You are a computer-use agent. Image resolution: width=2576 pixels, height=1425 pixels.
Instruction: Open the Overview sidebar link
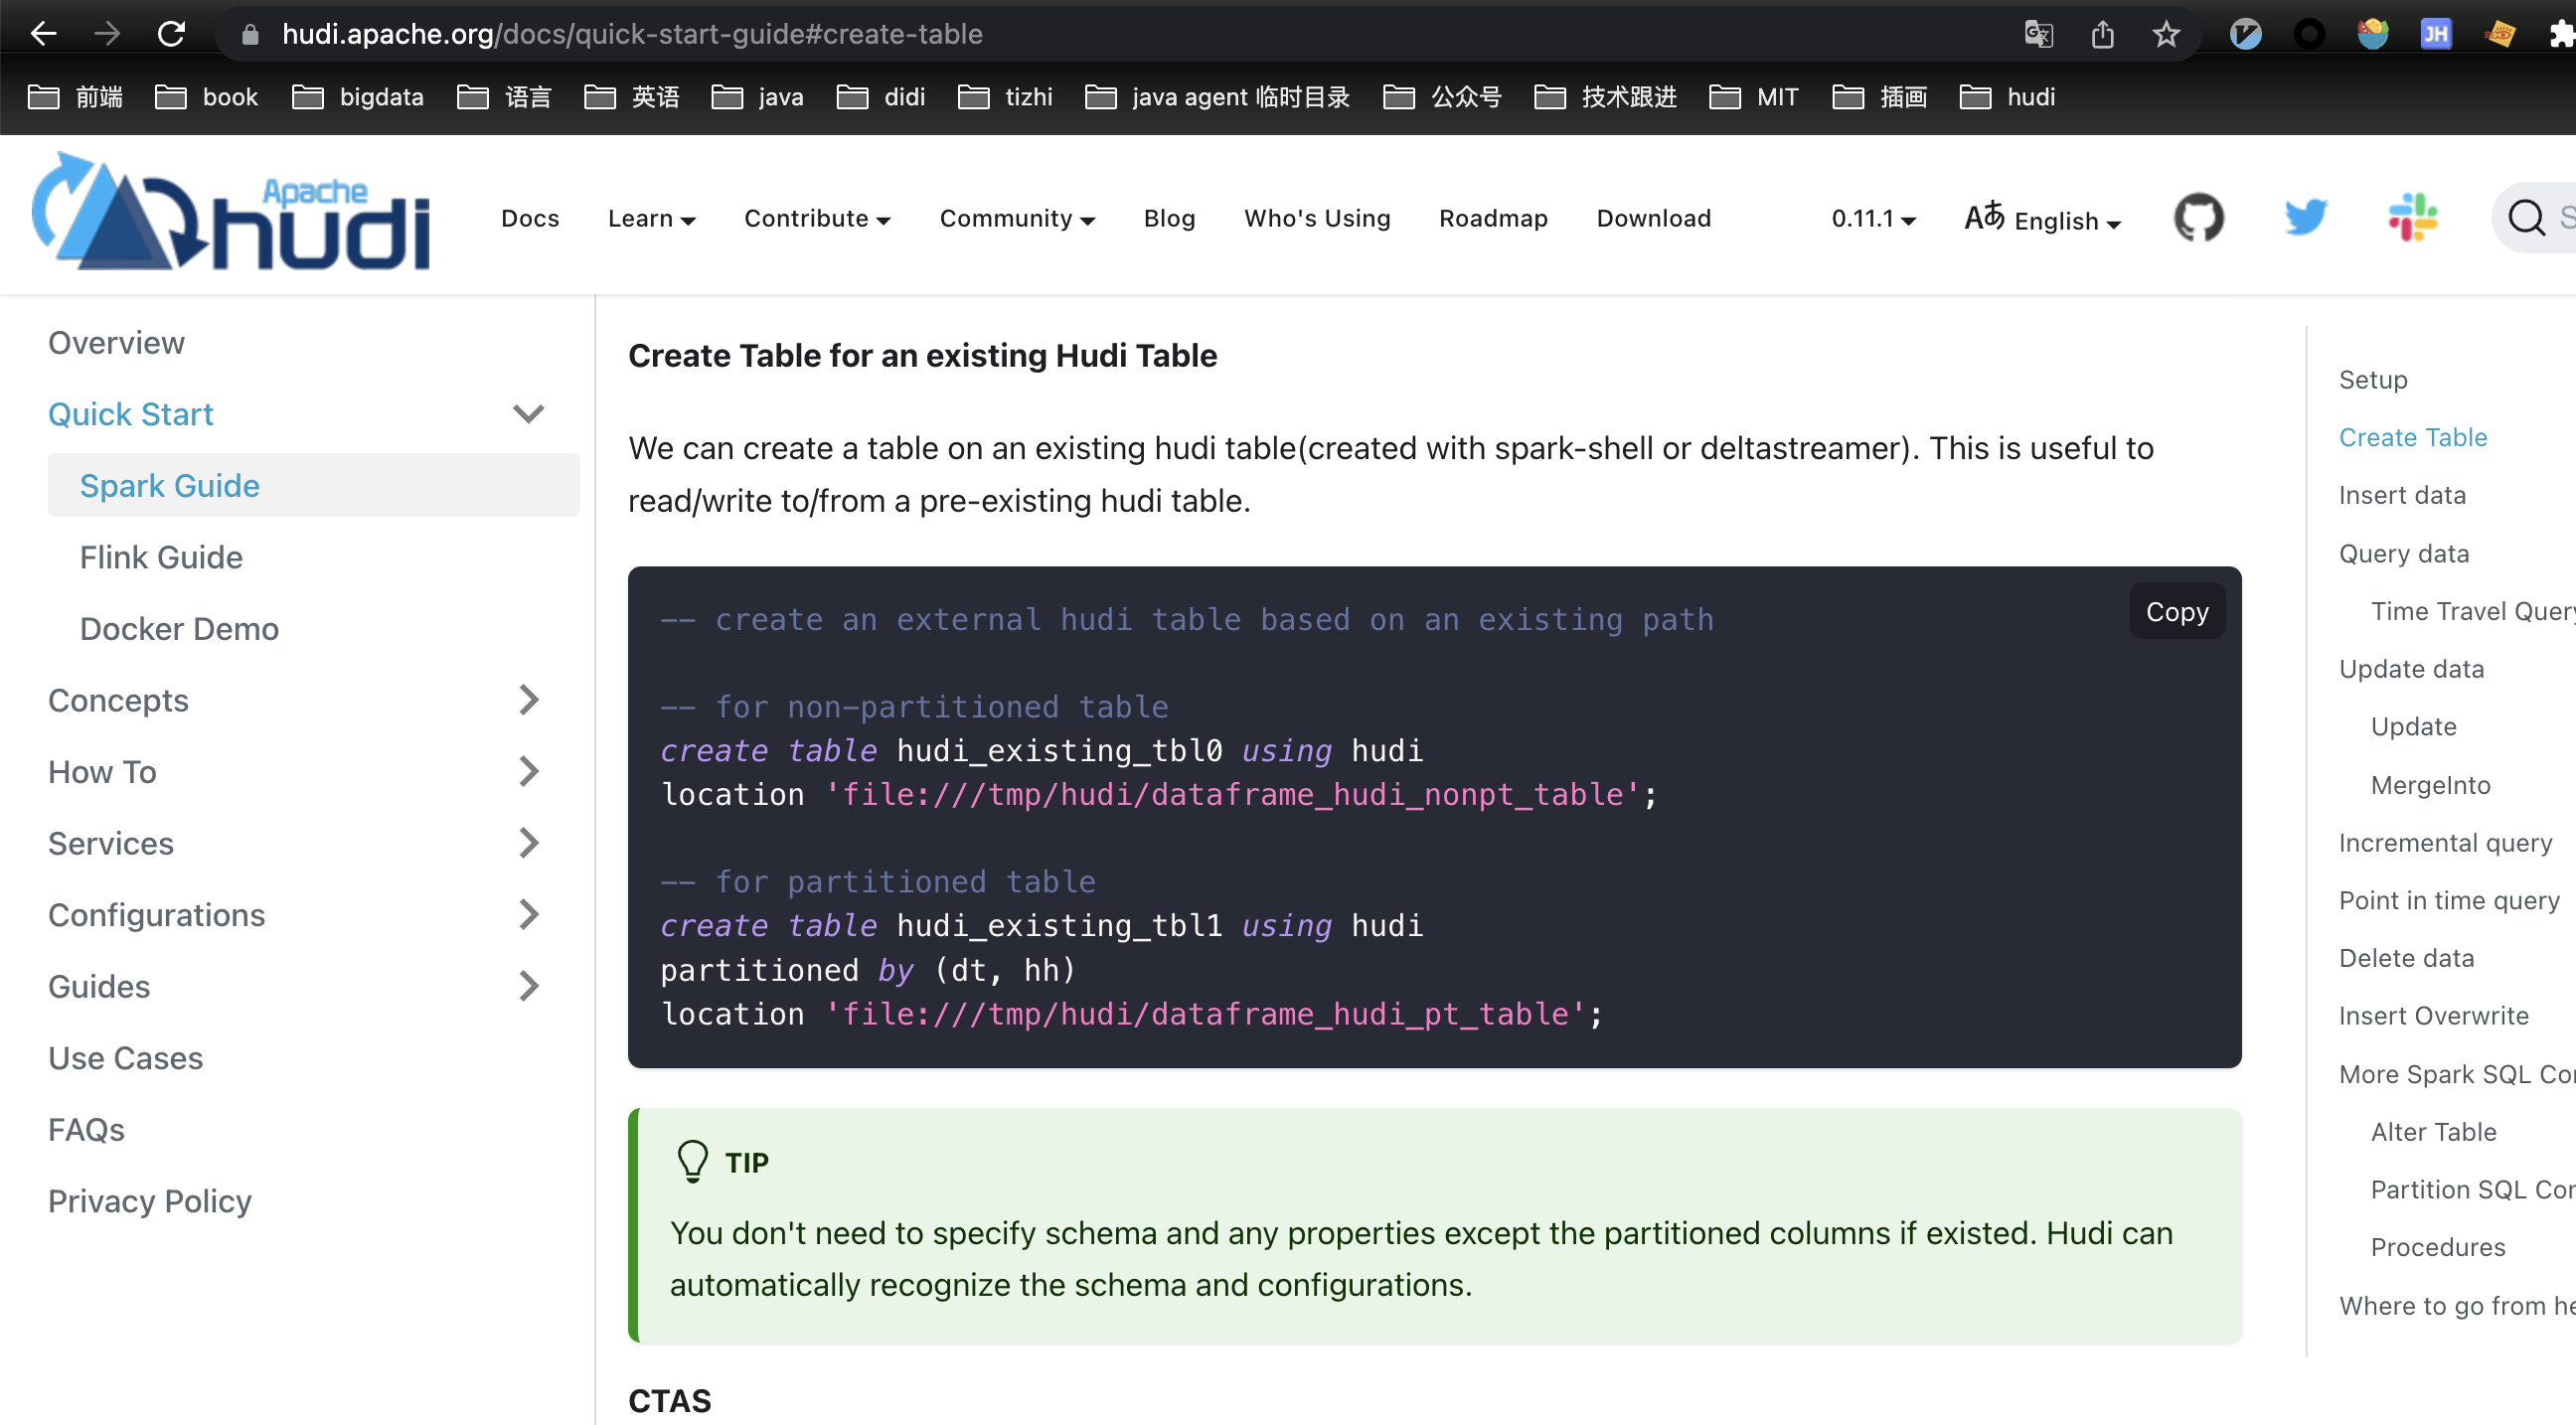click(x=116, y=342)
